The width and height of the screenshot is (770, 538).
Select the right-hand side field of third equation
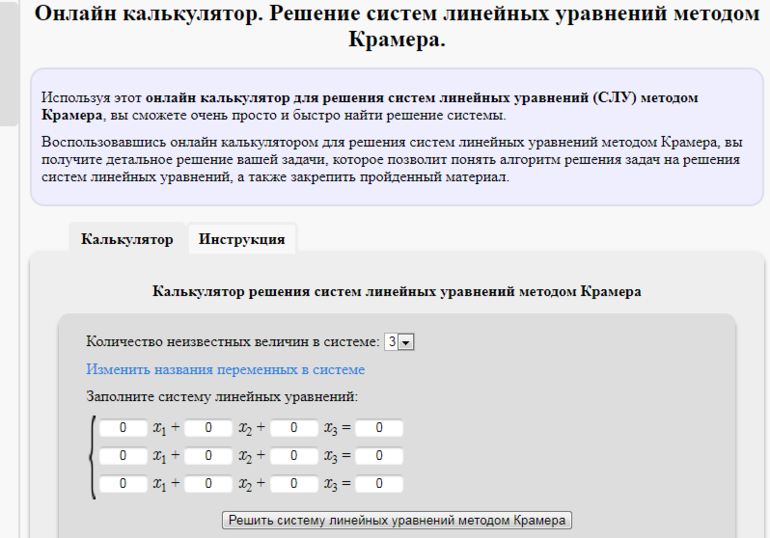click(x=379, y=484)
